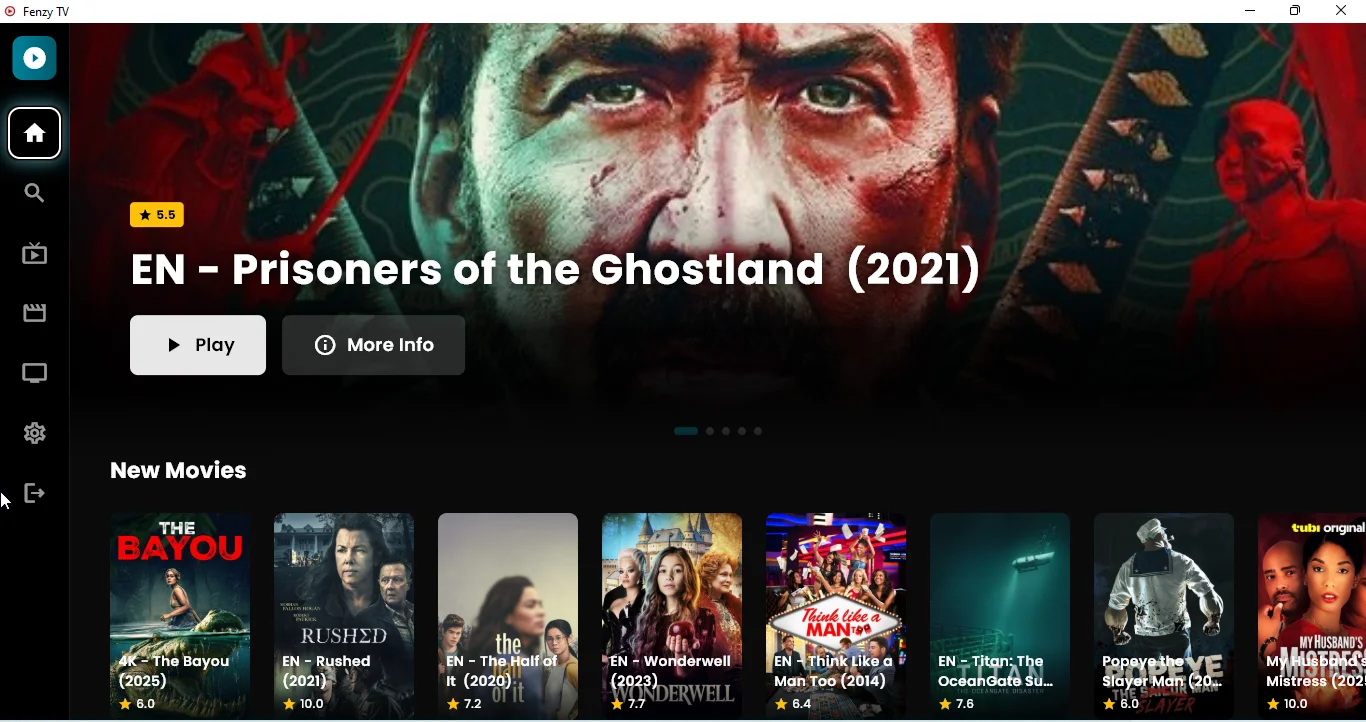The height and width of the screenshot is (722, 1366).
Task: Open Popeye the Slayer Man poster
Action: 1164,616
